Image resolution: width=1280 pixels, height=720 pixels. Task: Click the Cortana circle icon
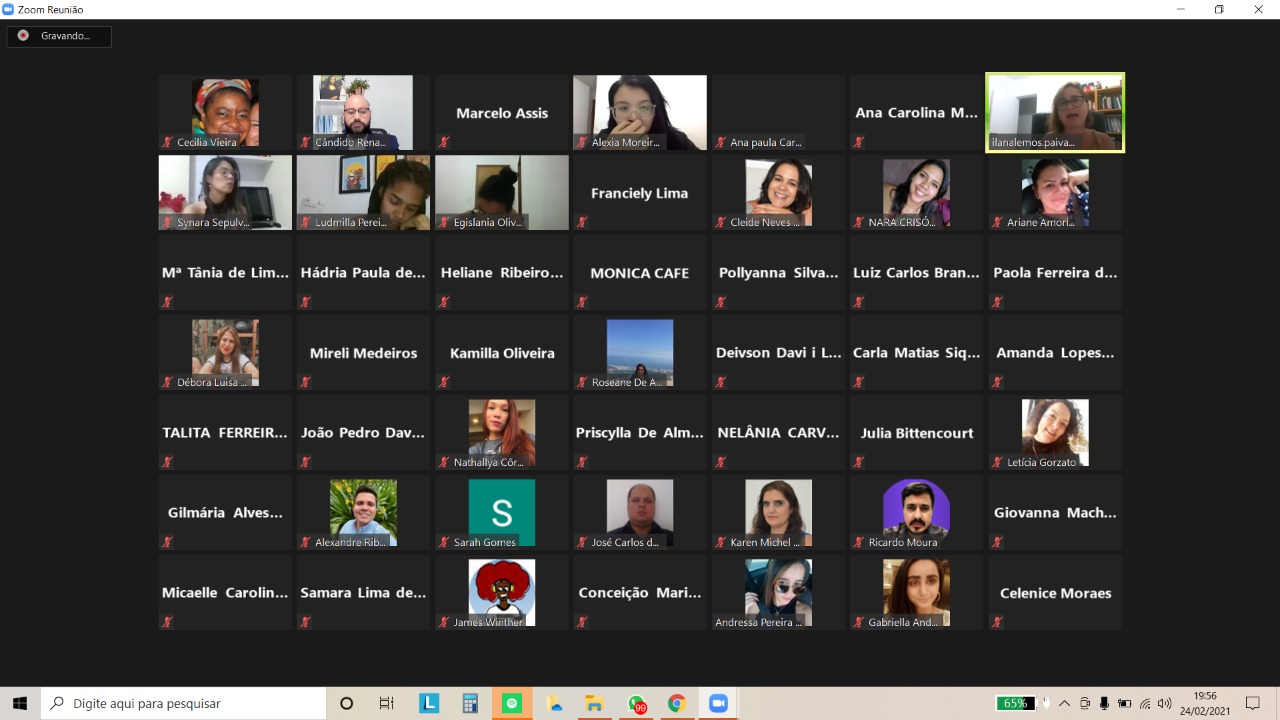point(347,703)
